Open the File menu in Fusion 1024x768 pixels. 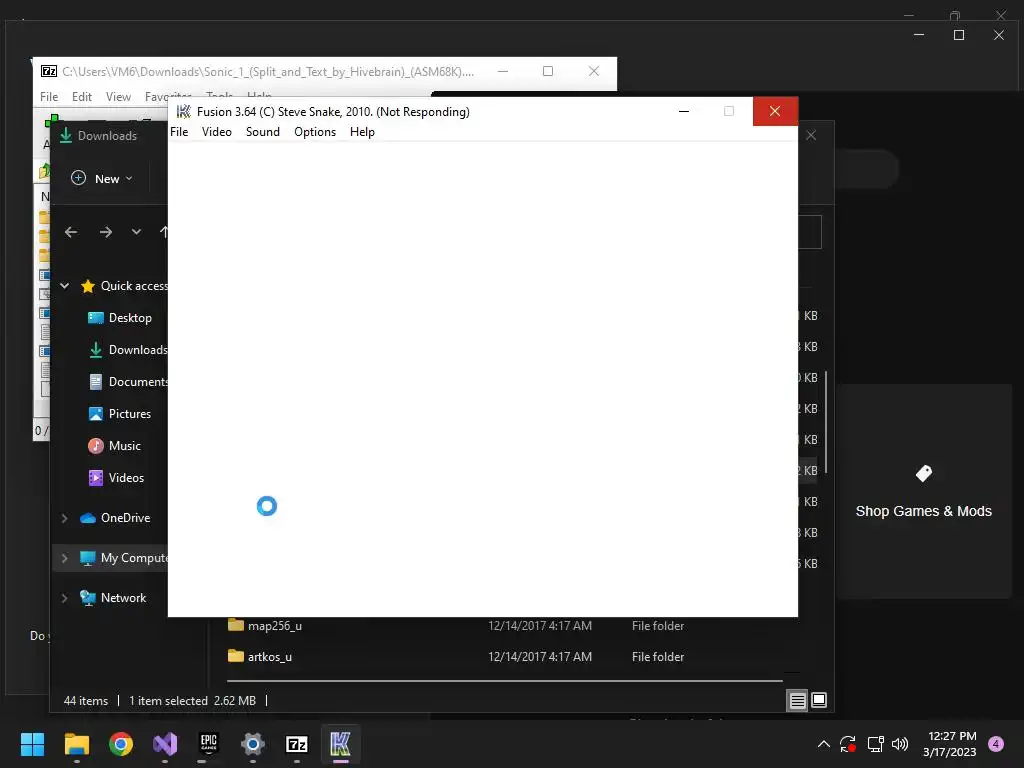coord(179,132)
